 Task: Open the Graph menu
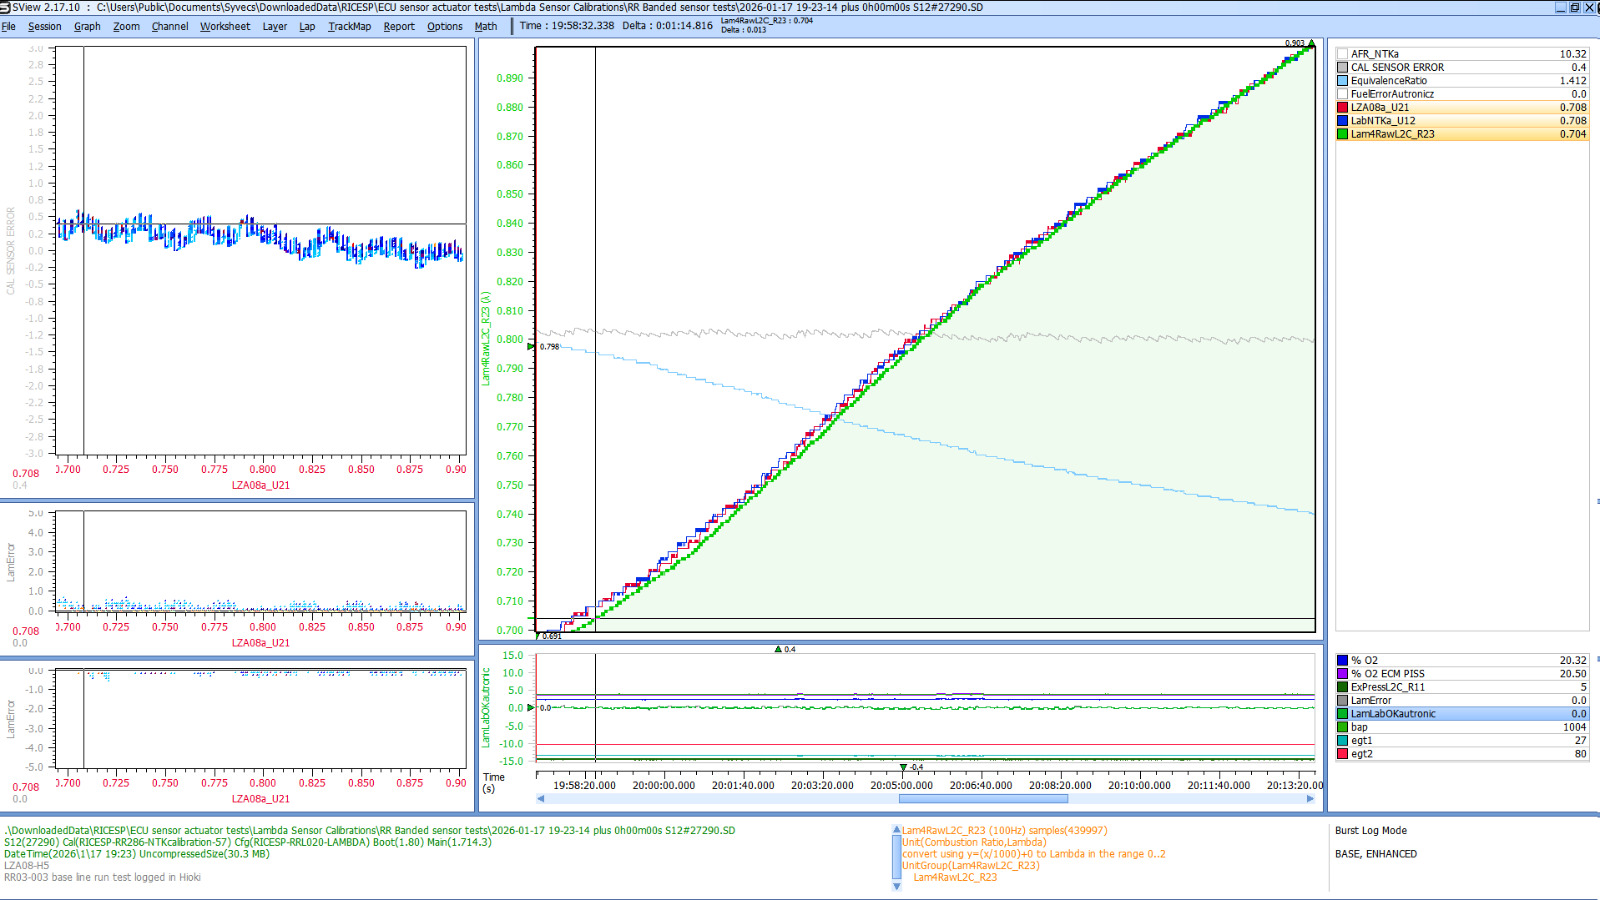86,27
